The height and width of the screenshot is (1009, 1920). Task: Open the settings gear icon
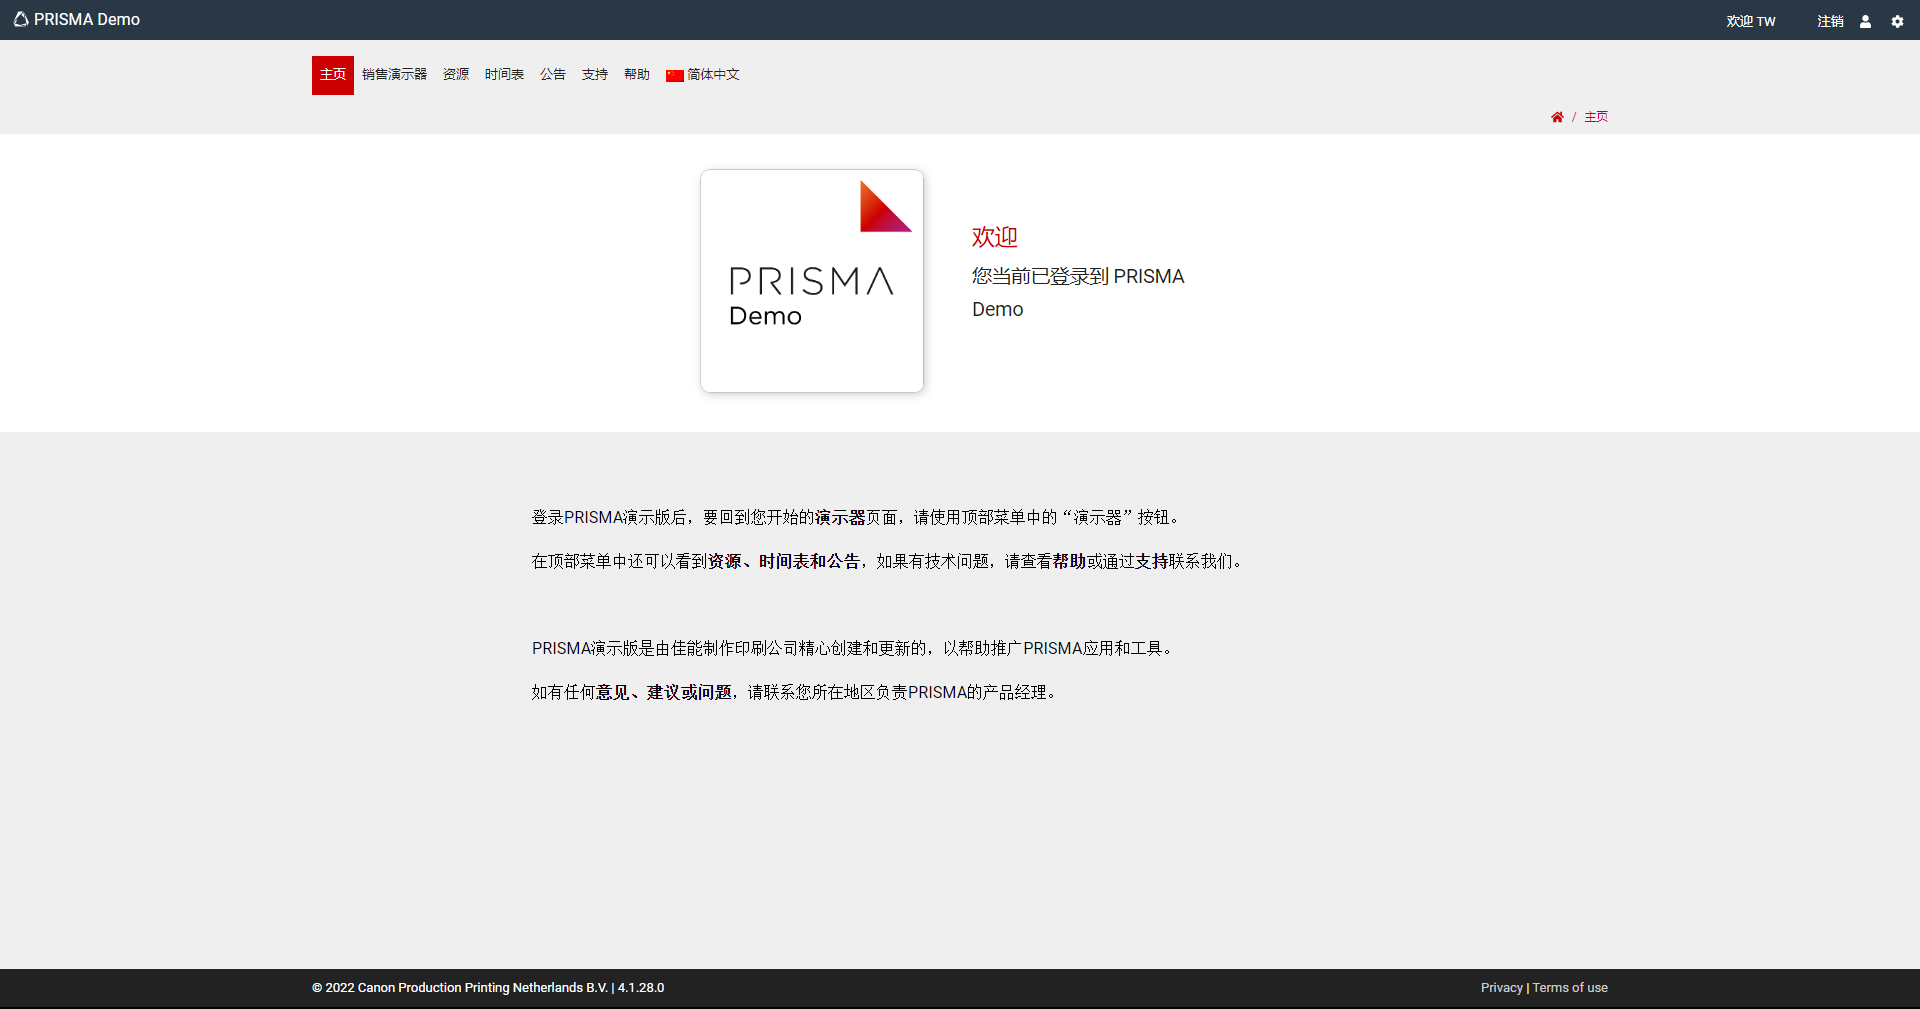[1897, 21]
